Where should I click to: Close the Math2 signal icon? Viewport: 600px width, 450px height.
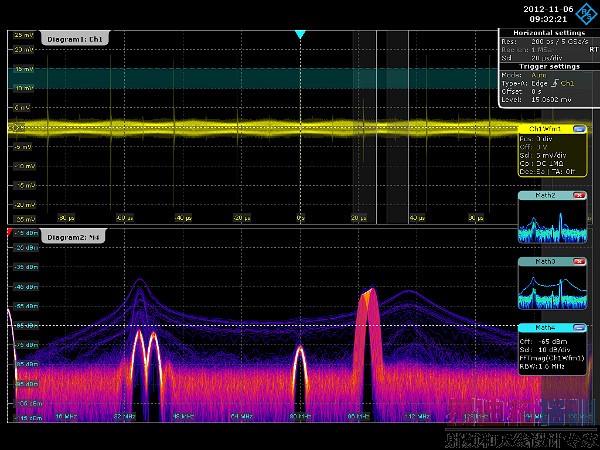(579, 196)
